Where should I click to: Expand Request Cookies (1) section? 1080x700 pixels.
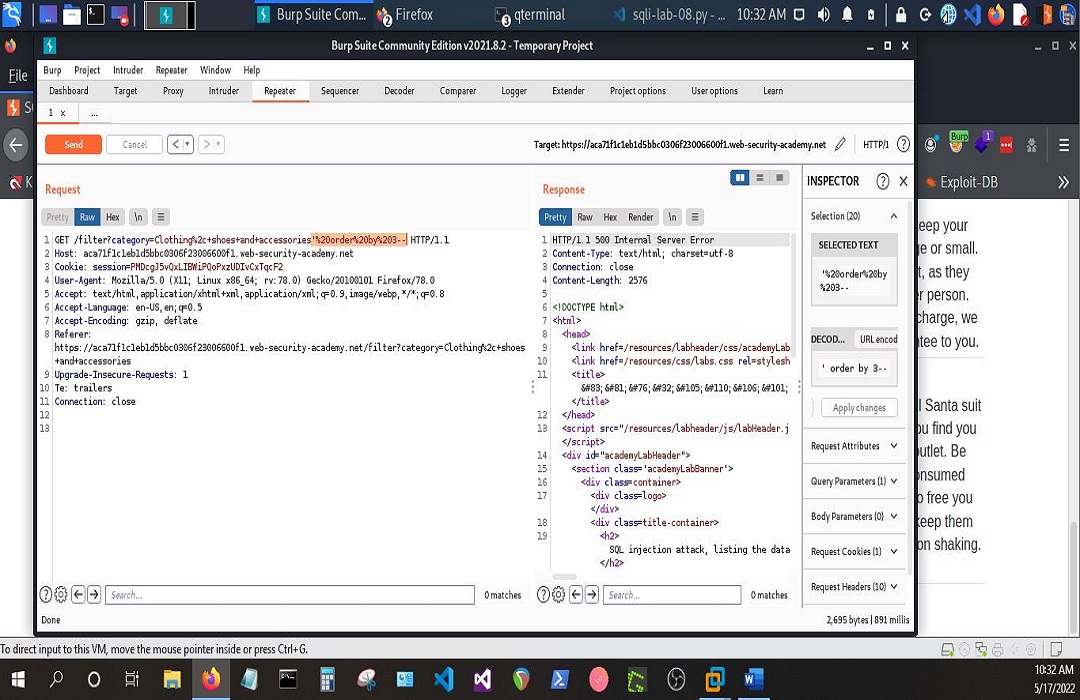[854, 551]
